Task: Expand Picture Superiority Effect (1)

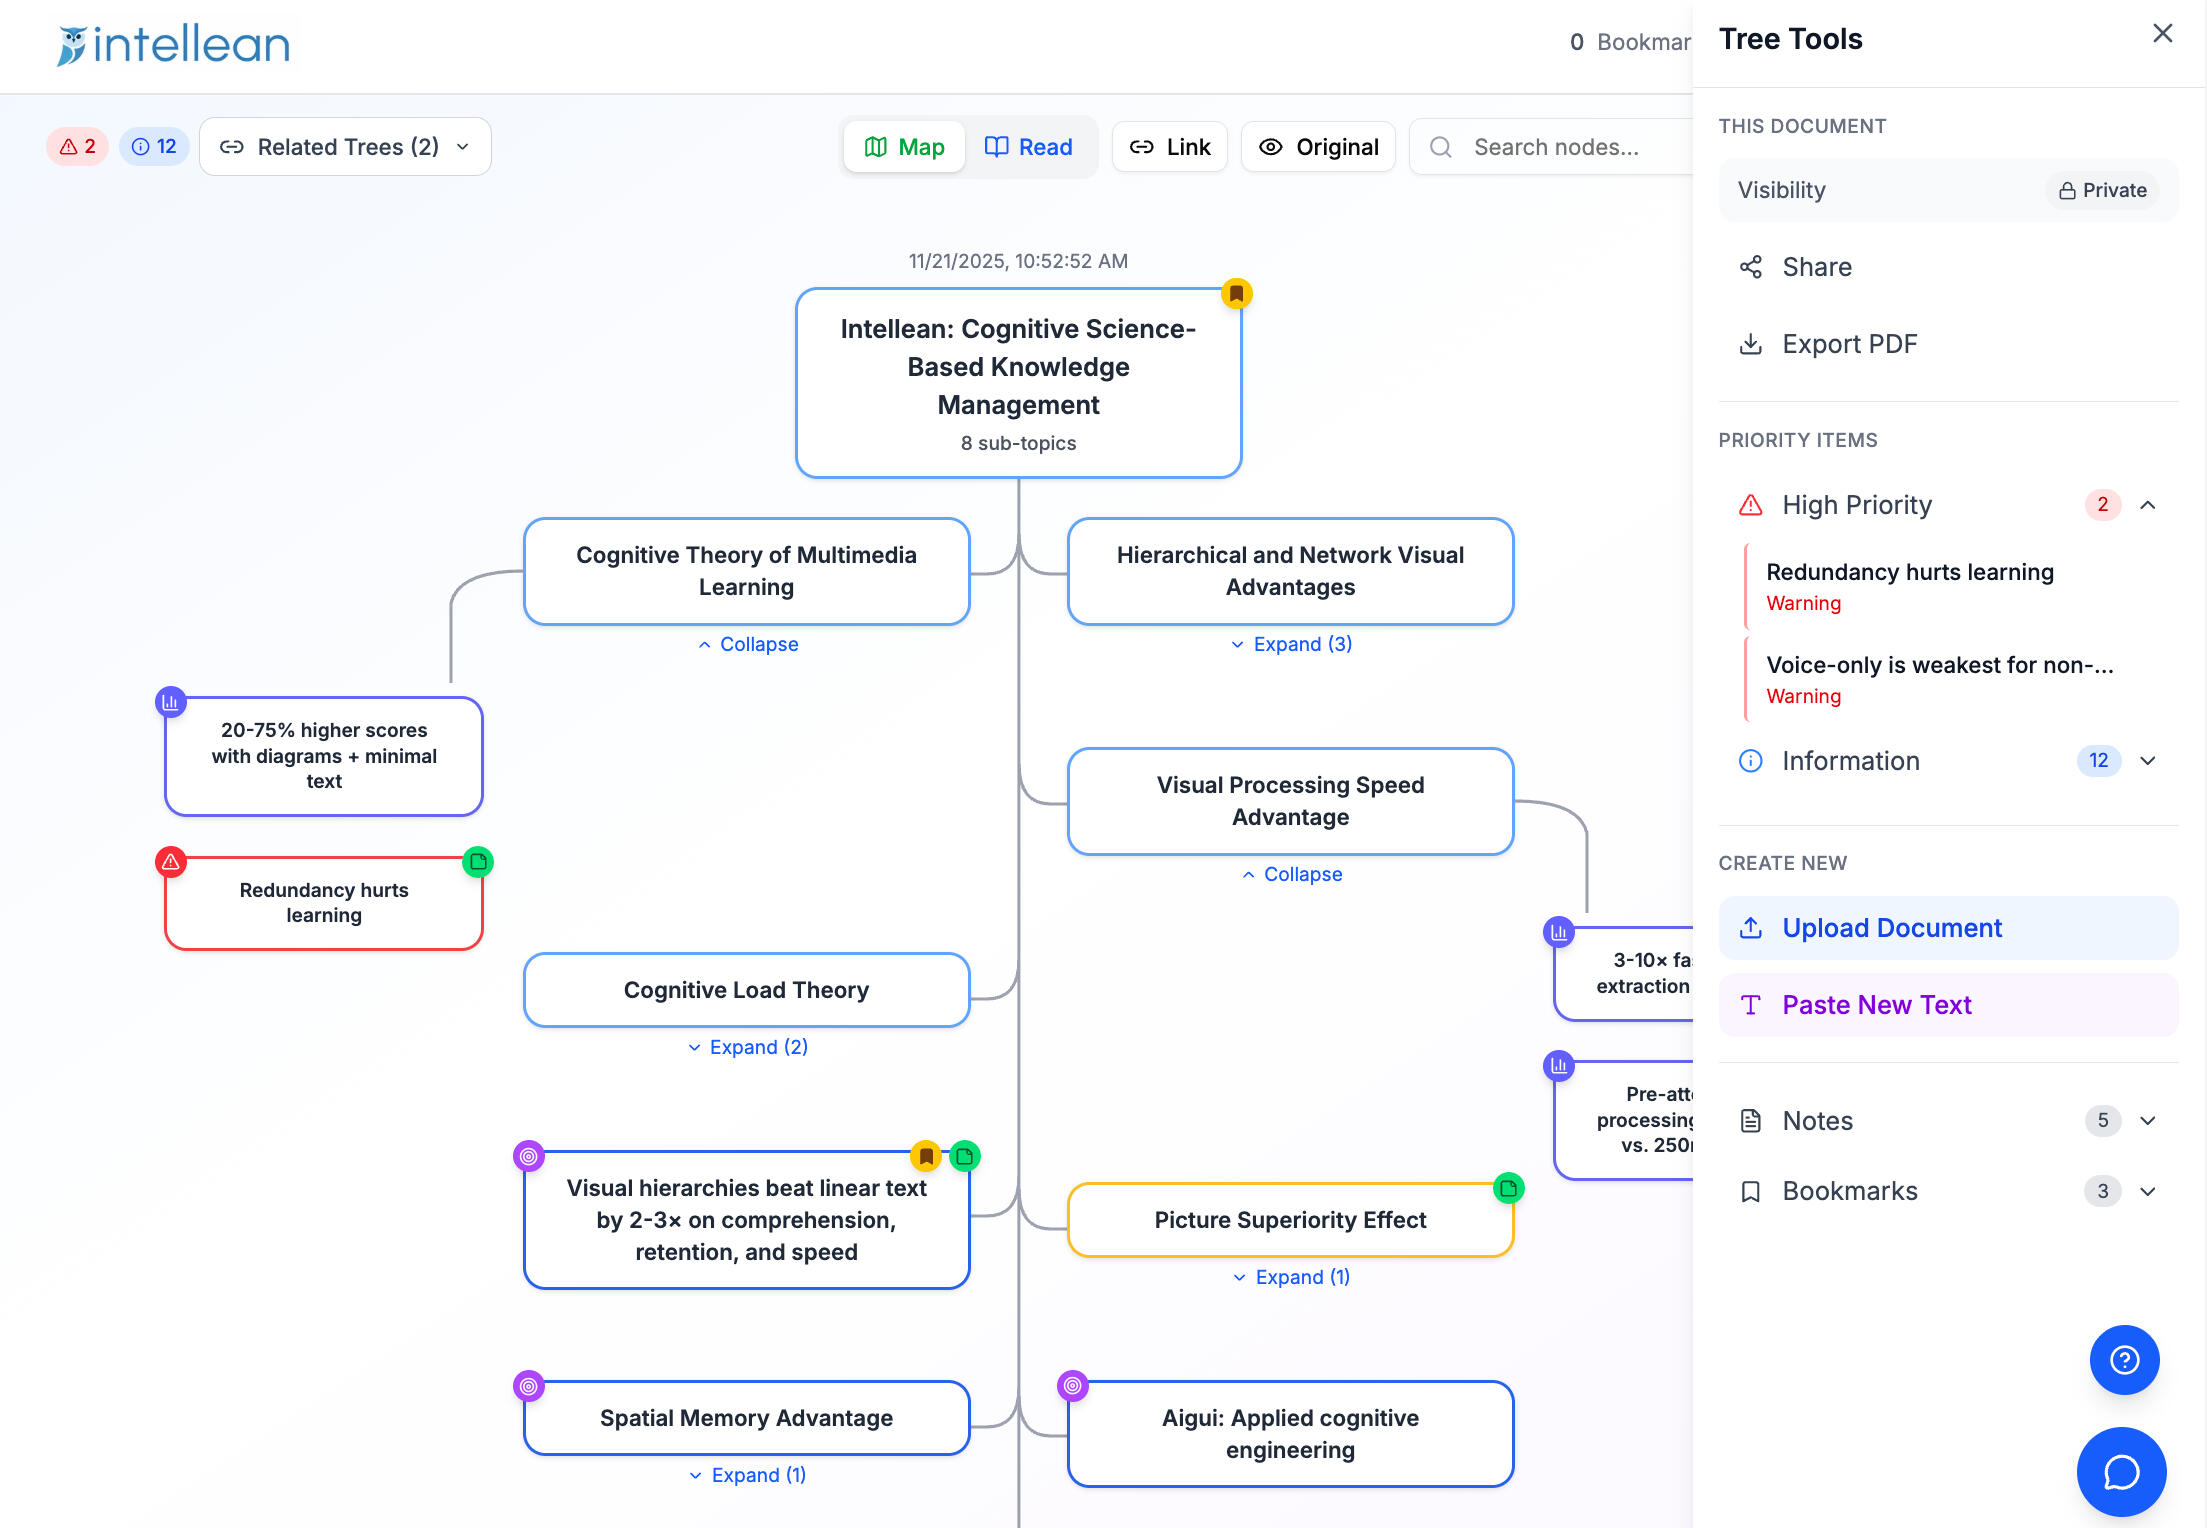Action: pos(1291,1277)
